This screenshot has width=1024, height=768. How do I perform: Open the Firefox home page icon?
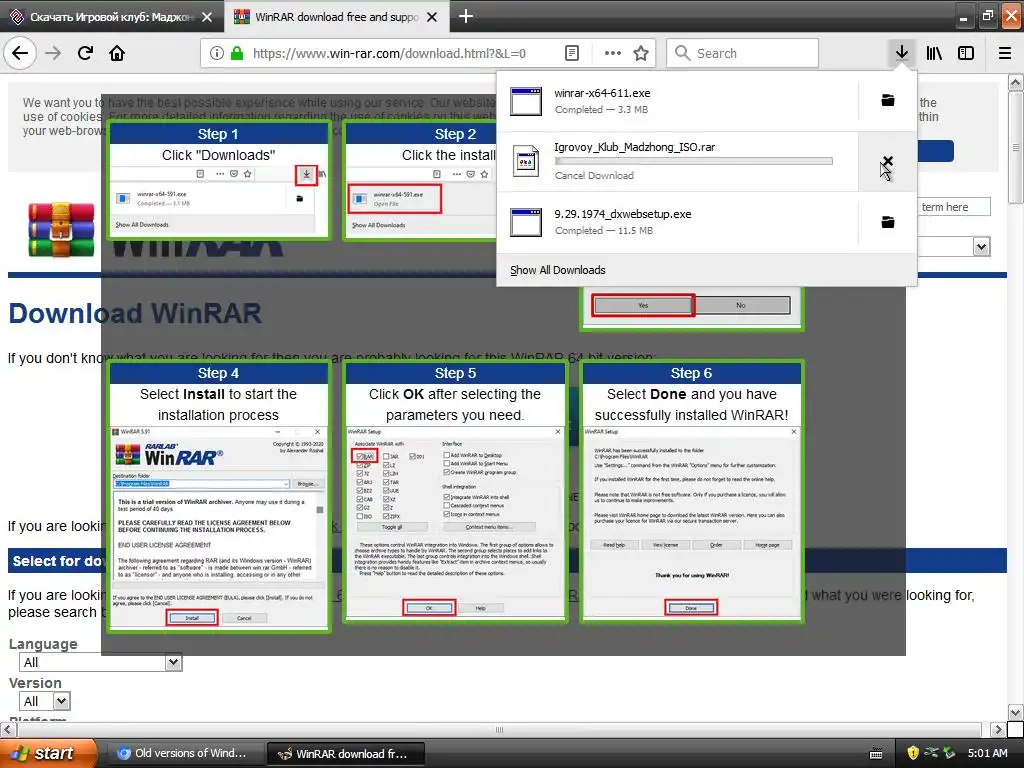[117, 53]
